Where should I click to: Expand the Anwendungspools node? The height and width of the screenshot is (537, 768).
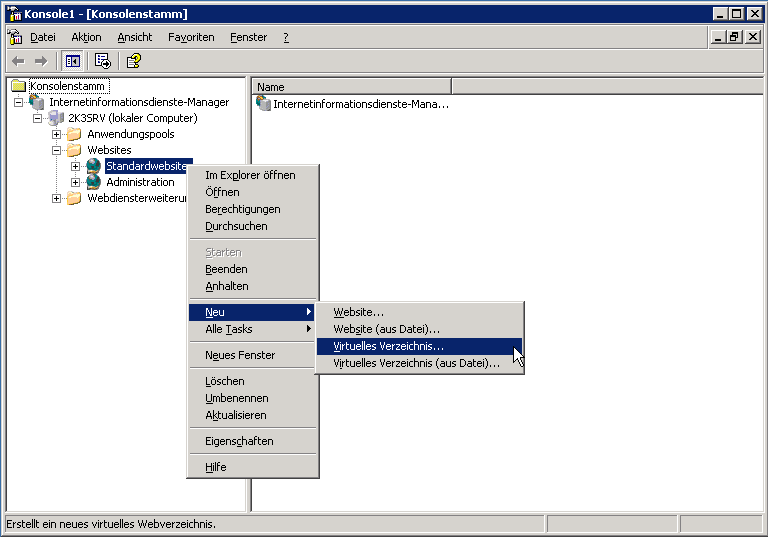tap(56, 134)
